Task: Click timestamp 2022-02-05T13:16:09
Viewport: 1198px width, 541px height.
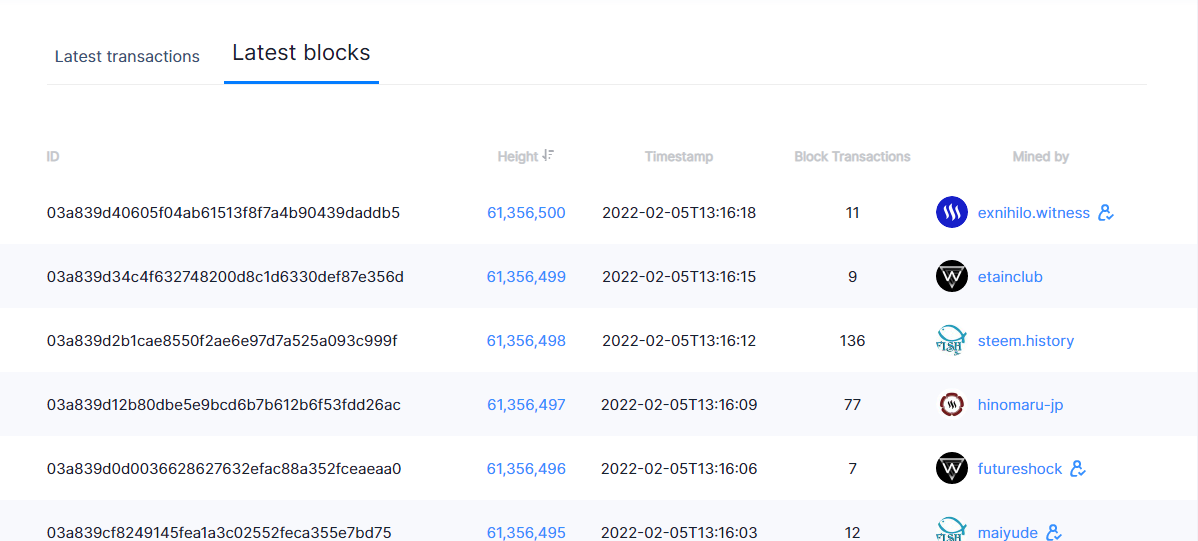Action: coord(679,404)
